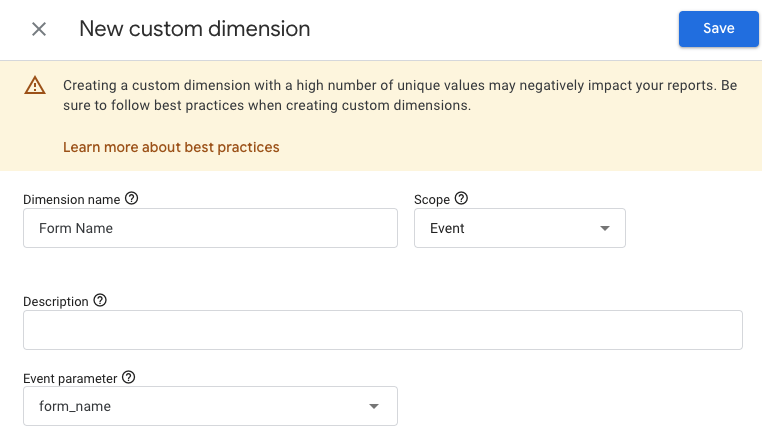Screen dimensions: 762x440
Task: Open Learn more about best practices link
Action: (171, 147)
